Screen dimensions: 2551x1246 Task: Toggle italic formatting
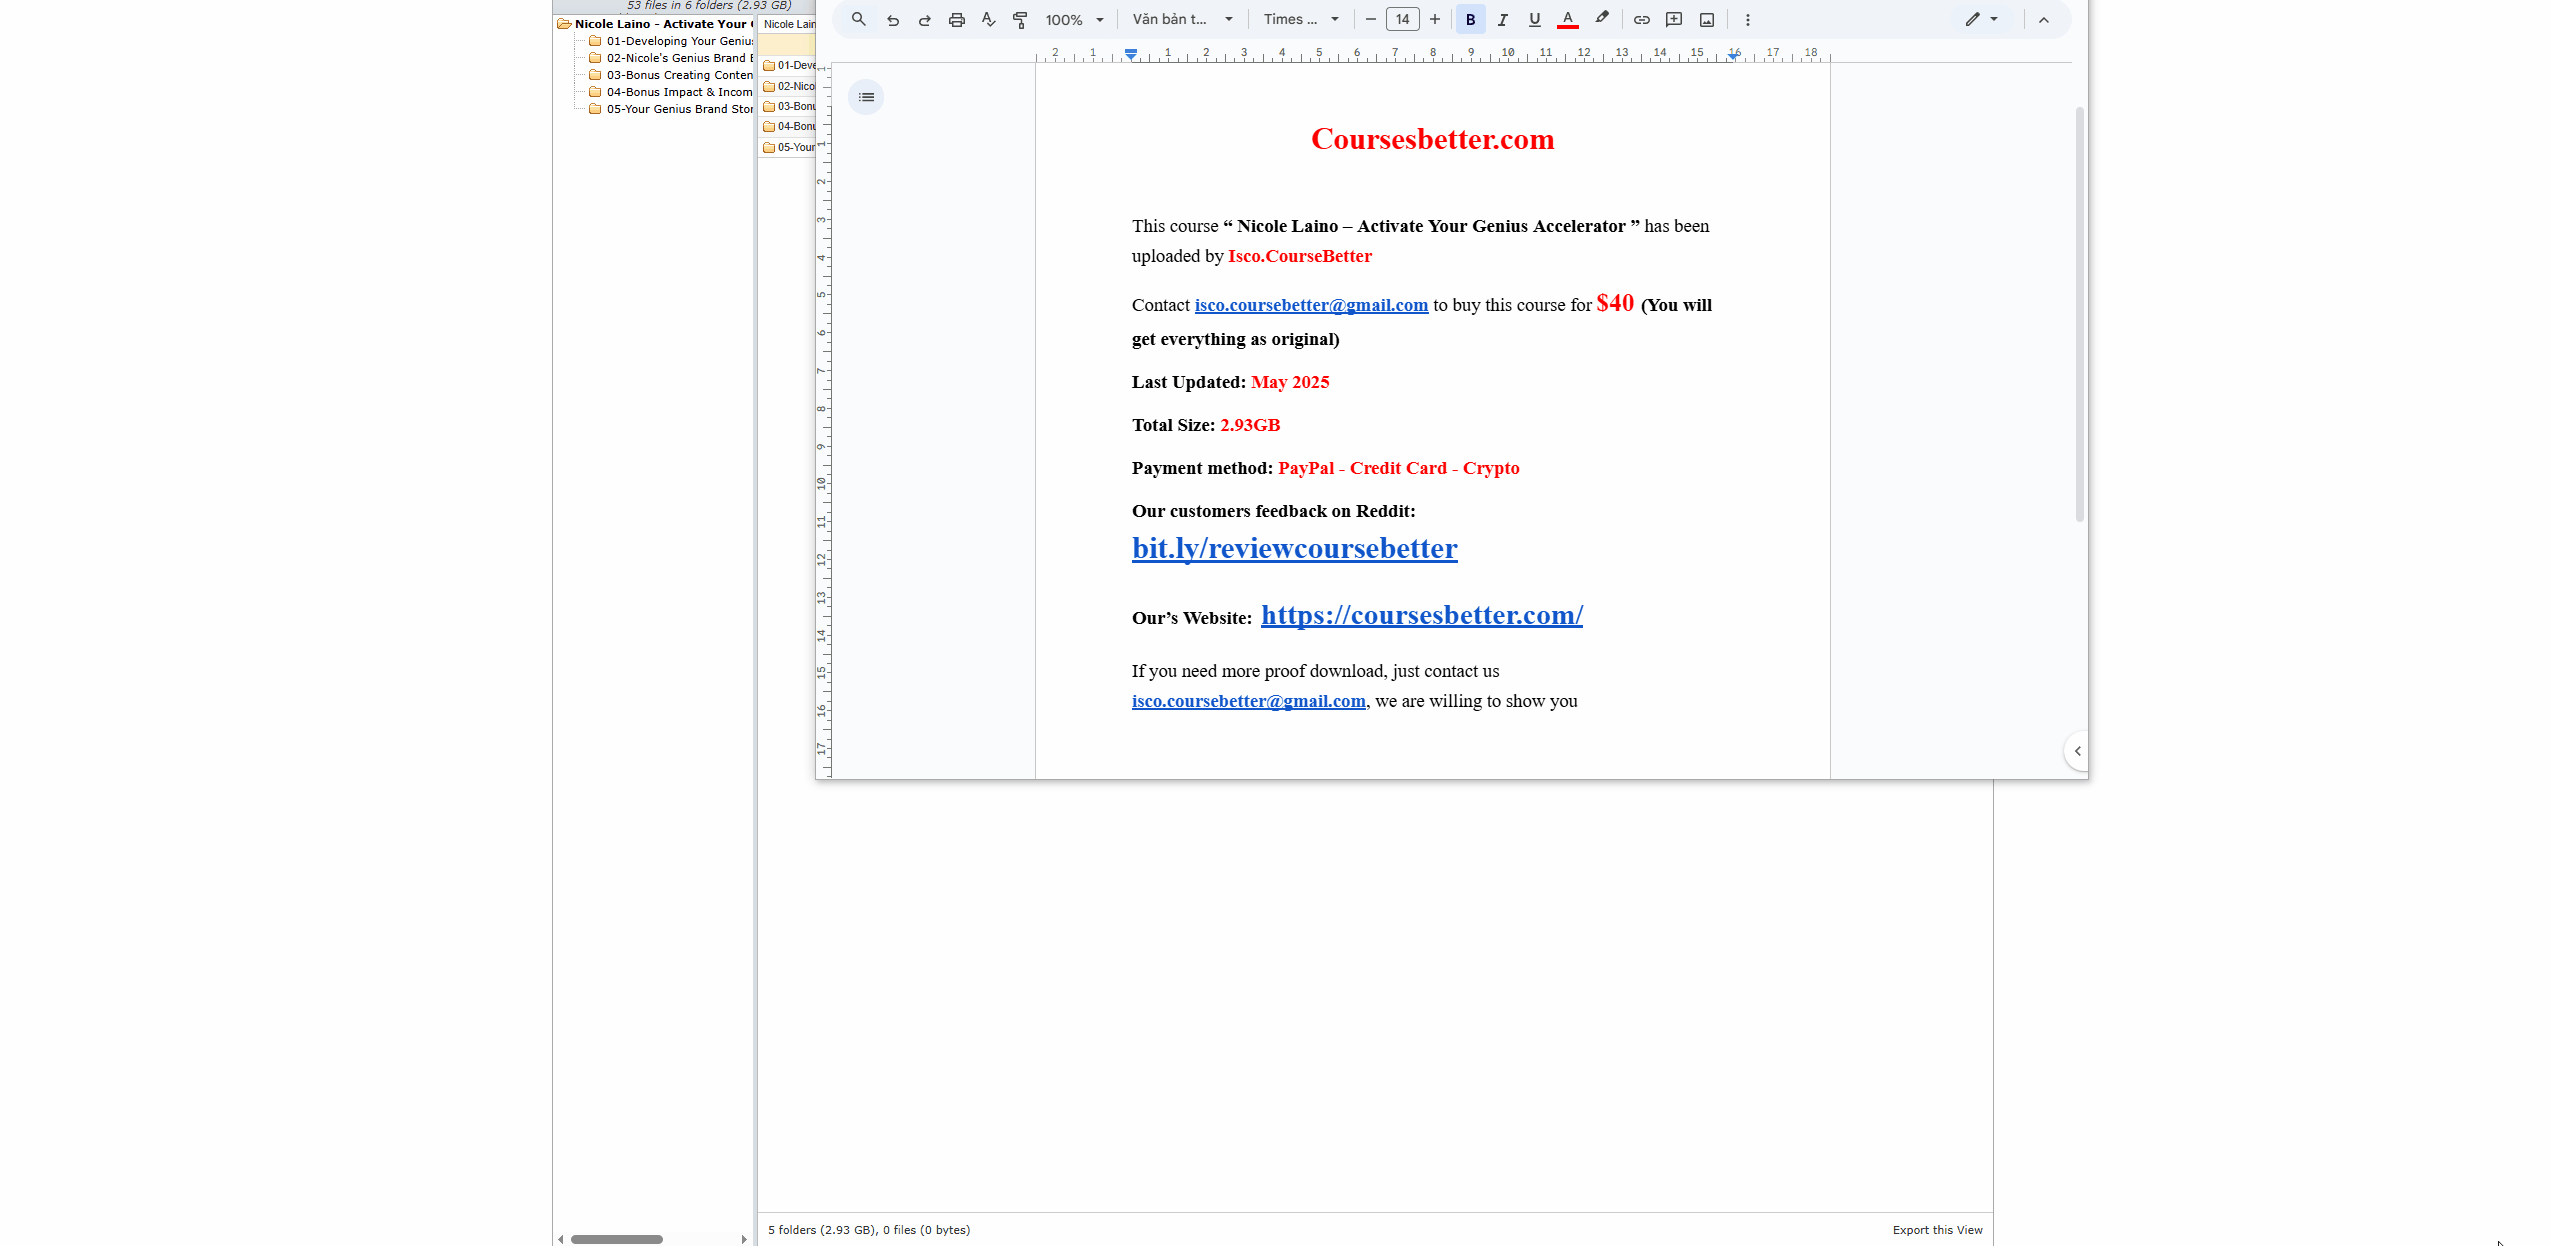[x=1502, y=19]
